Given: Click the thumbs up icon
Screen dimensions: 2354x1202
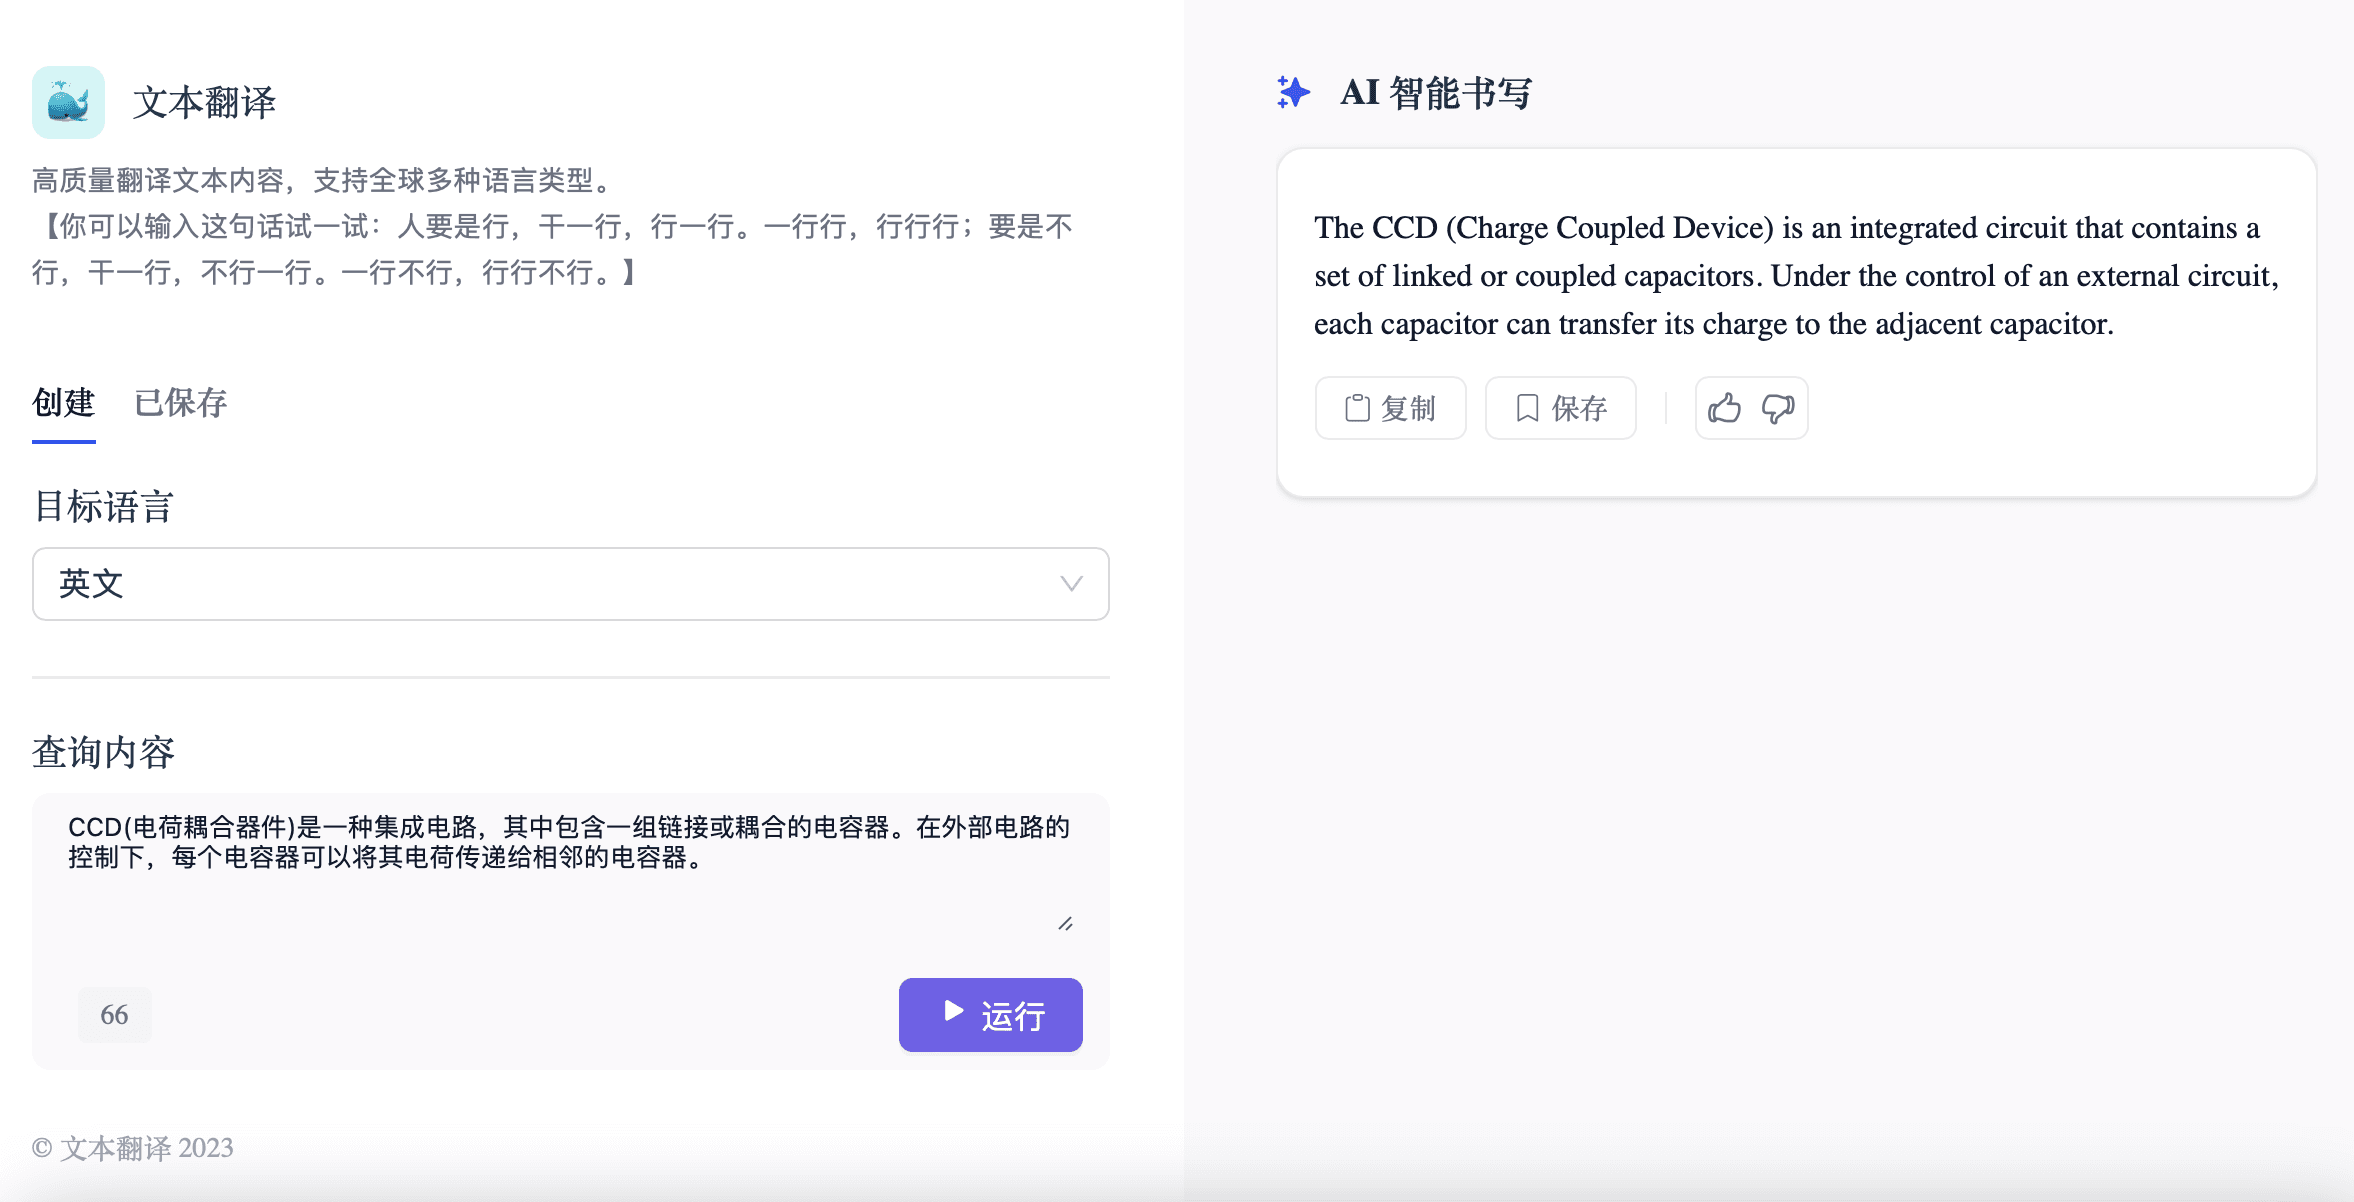Looking at the screenshot, I should 1724,408.
